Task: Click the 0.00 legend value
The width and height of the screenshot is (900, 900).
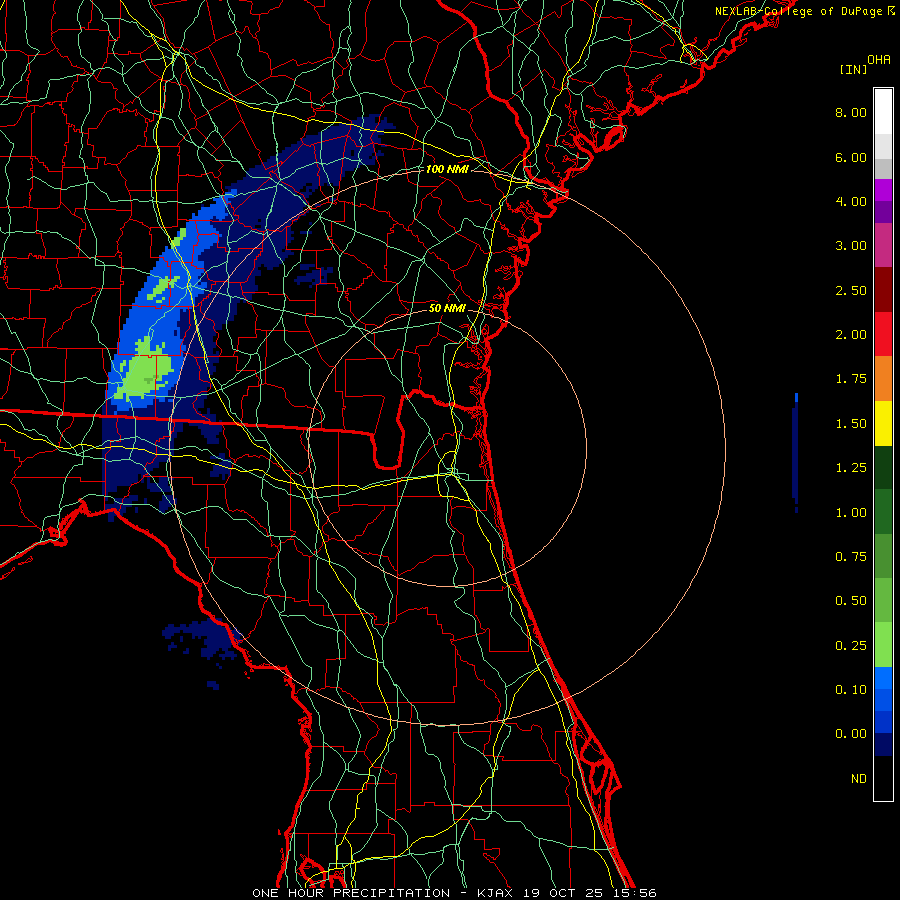Action: [851, 734]
